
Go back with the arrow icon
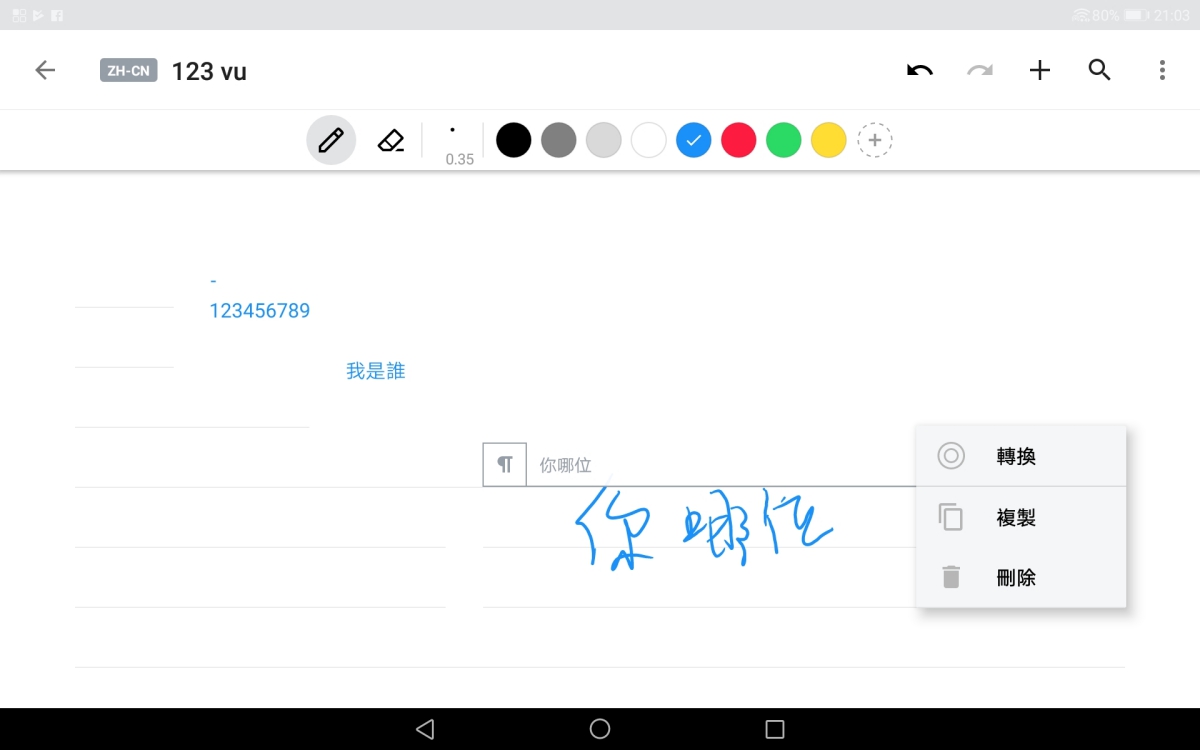click(x=44, y=70)
